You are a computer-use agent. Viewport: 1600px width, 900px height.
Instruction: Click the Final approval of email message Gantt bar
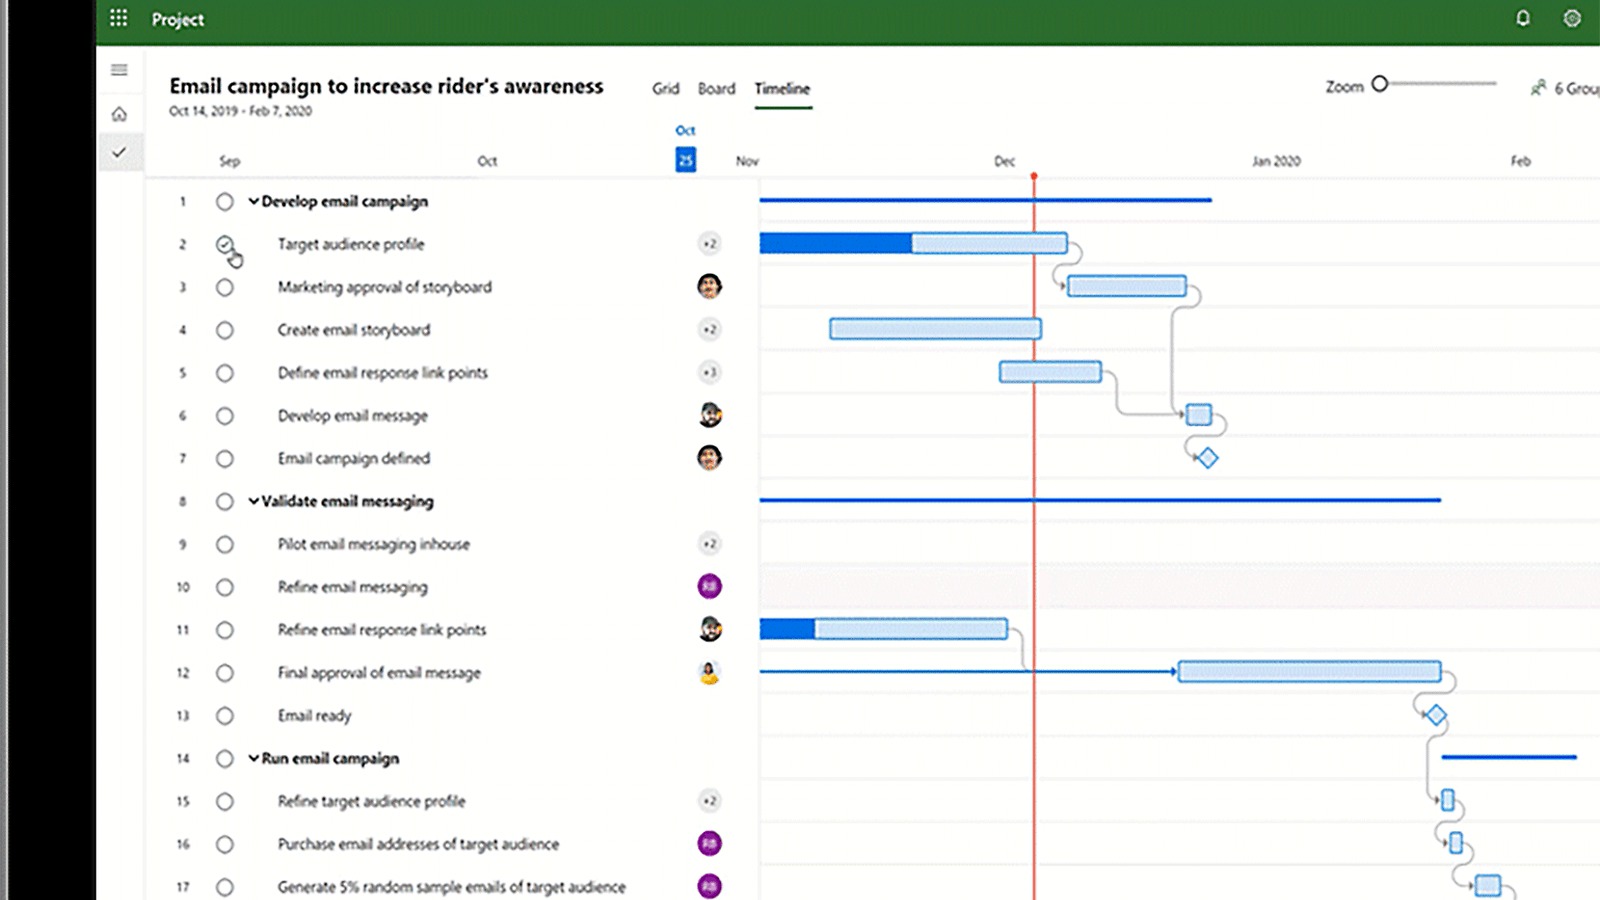pos(1309,671)
